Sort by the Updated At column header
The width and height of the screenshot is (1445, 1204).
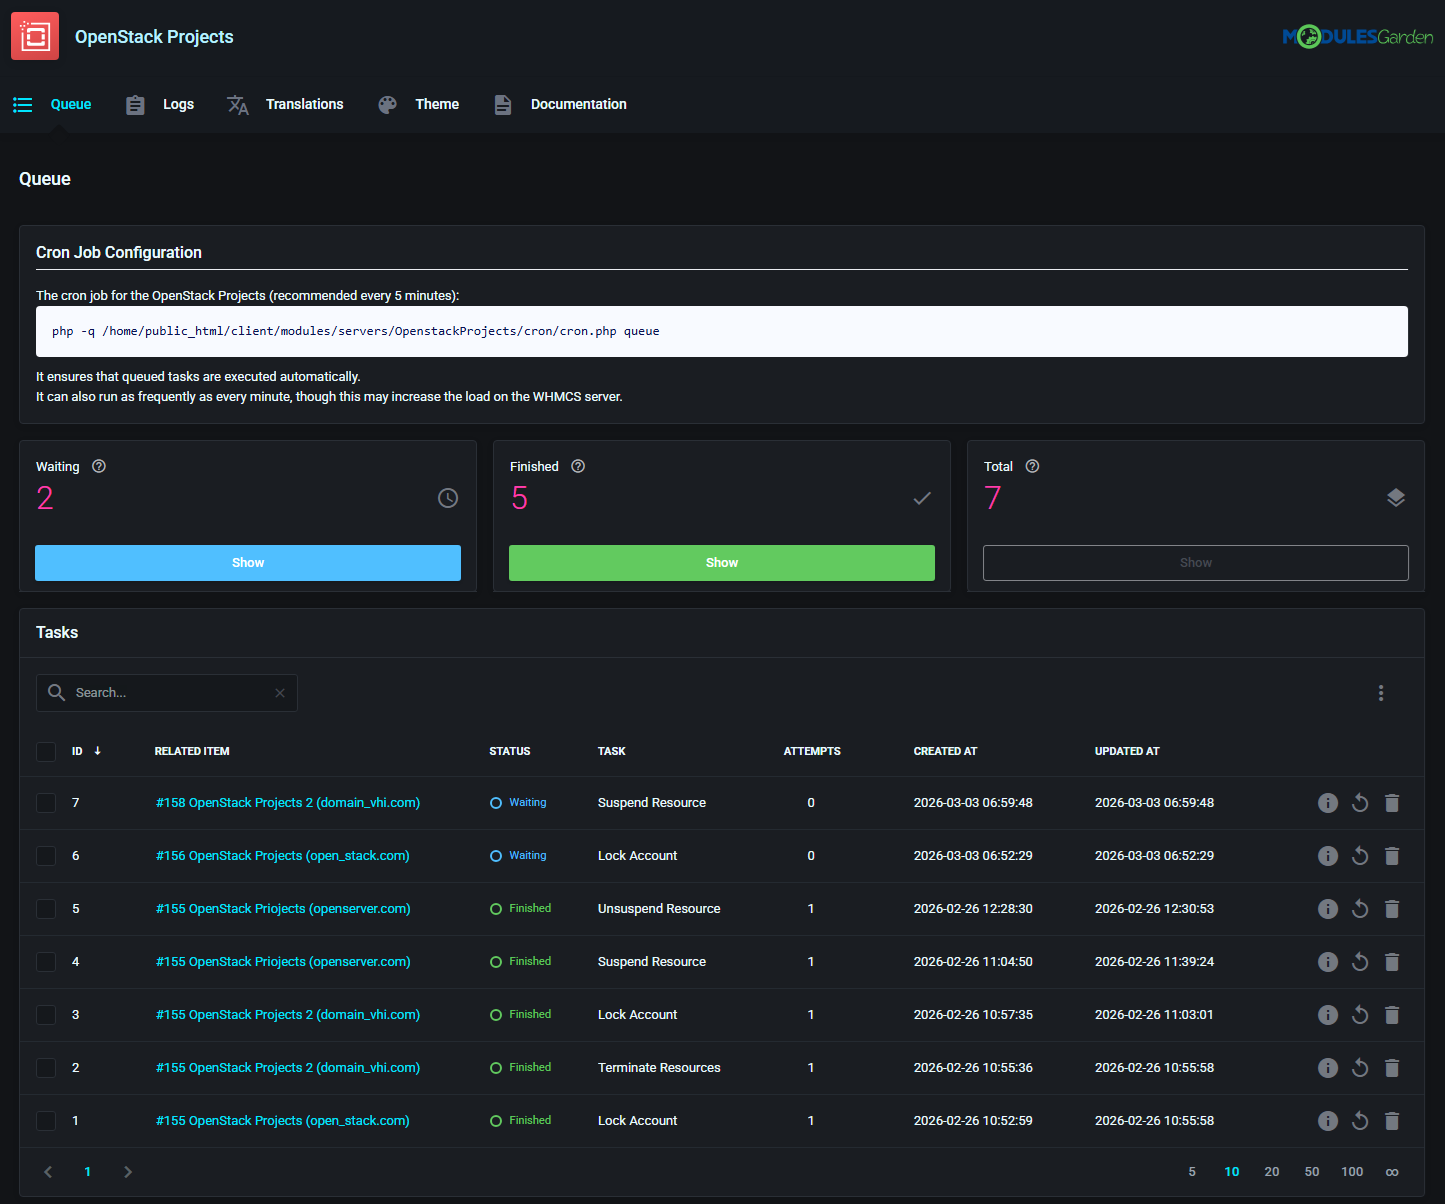1127,751
